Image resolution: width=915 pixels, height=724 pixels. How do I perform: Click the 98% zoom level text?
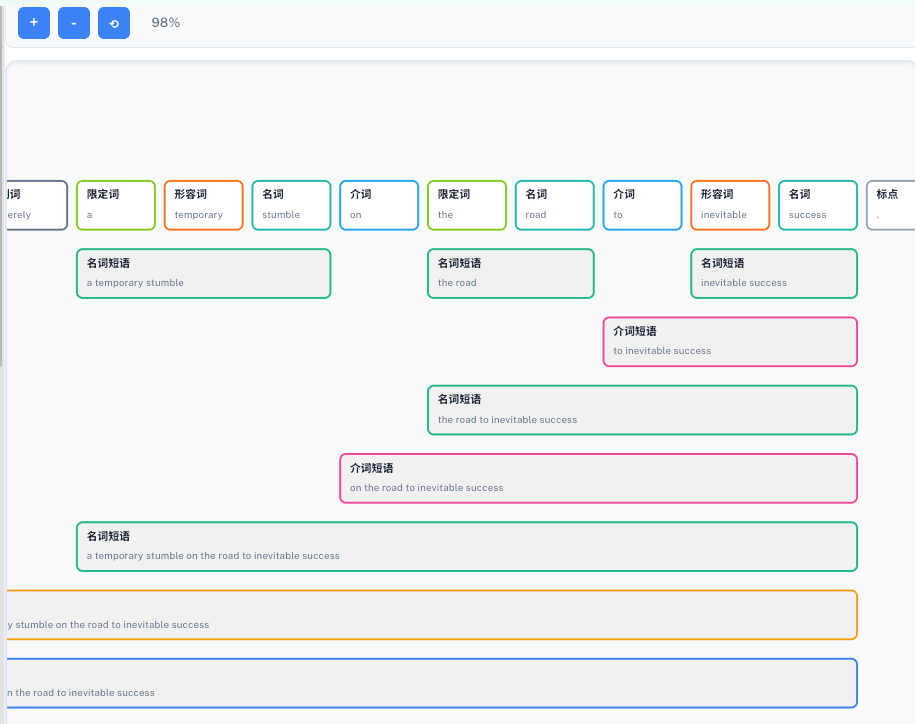[166, 23]
